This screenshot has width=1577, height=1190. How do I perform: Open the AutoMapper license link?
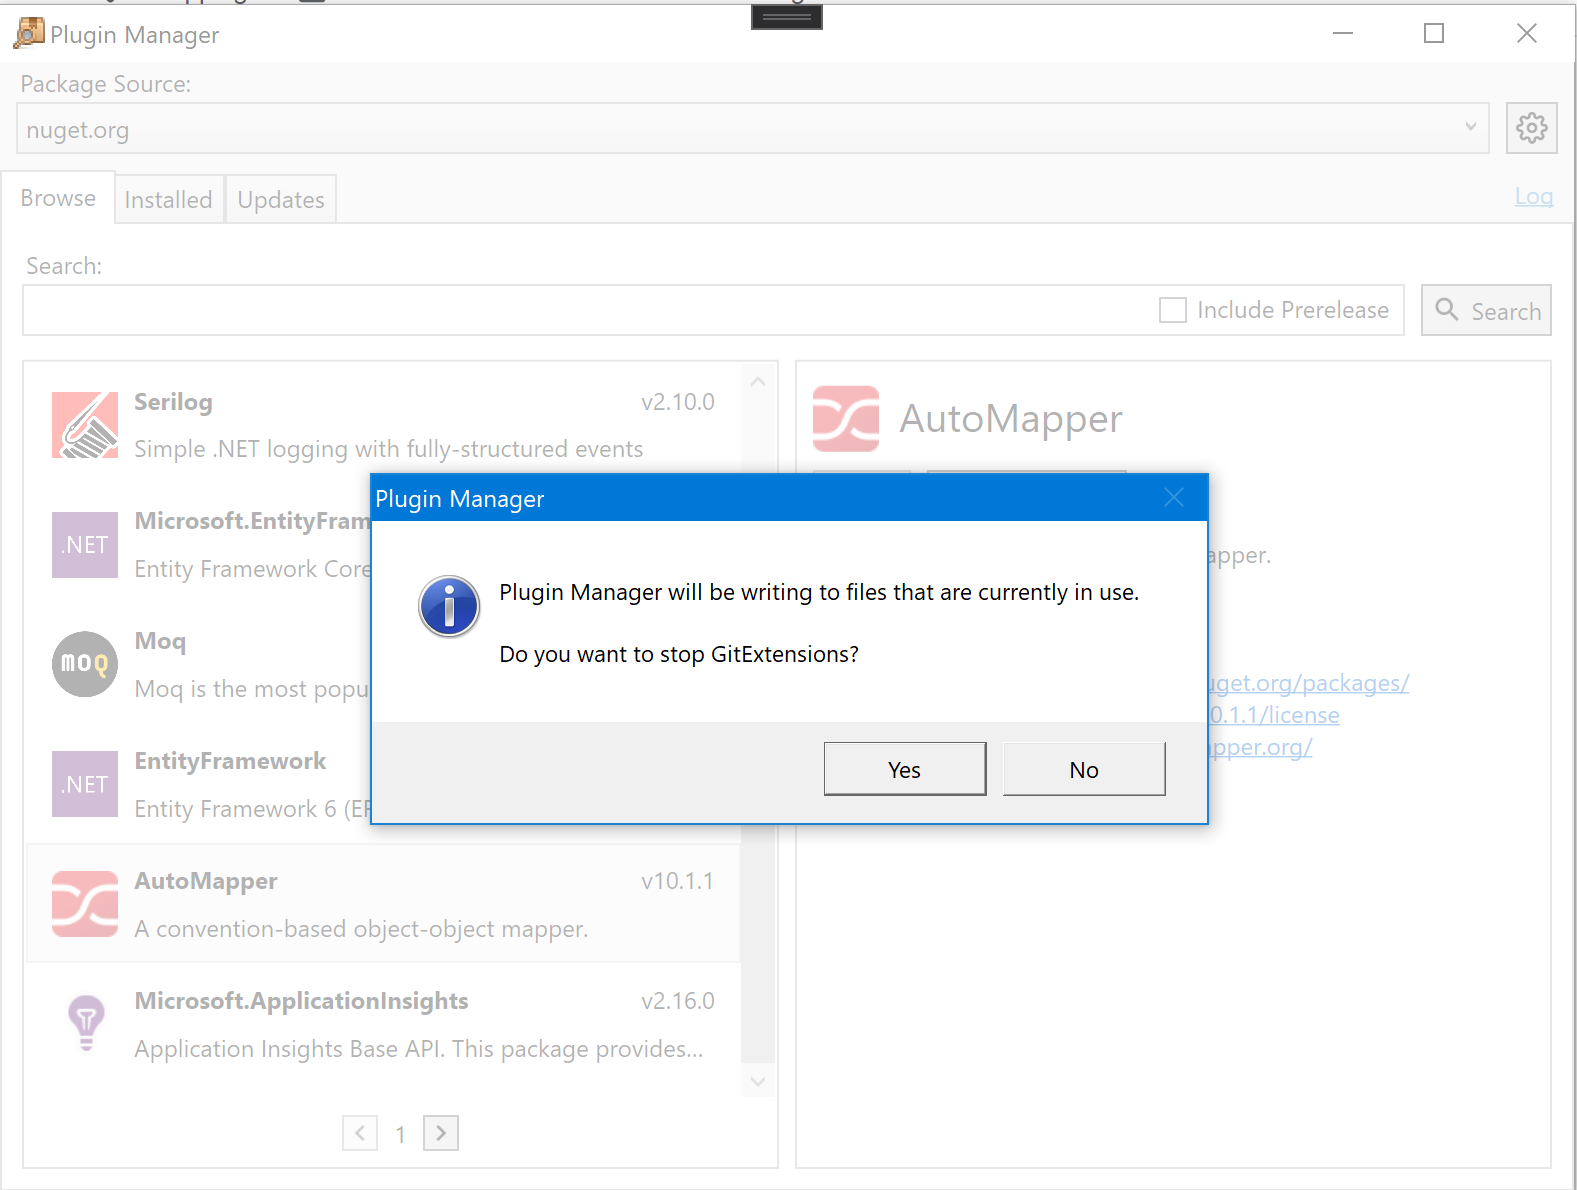tap(1274, 715)
